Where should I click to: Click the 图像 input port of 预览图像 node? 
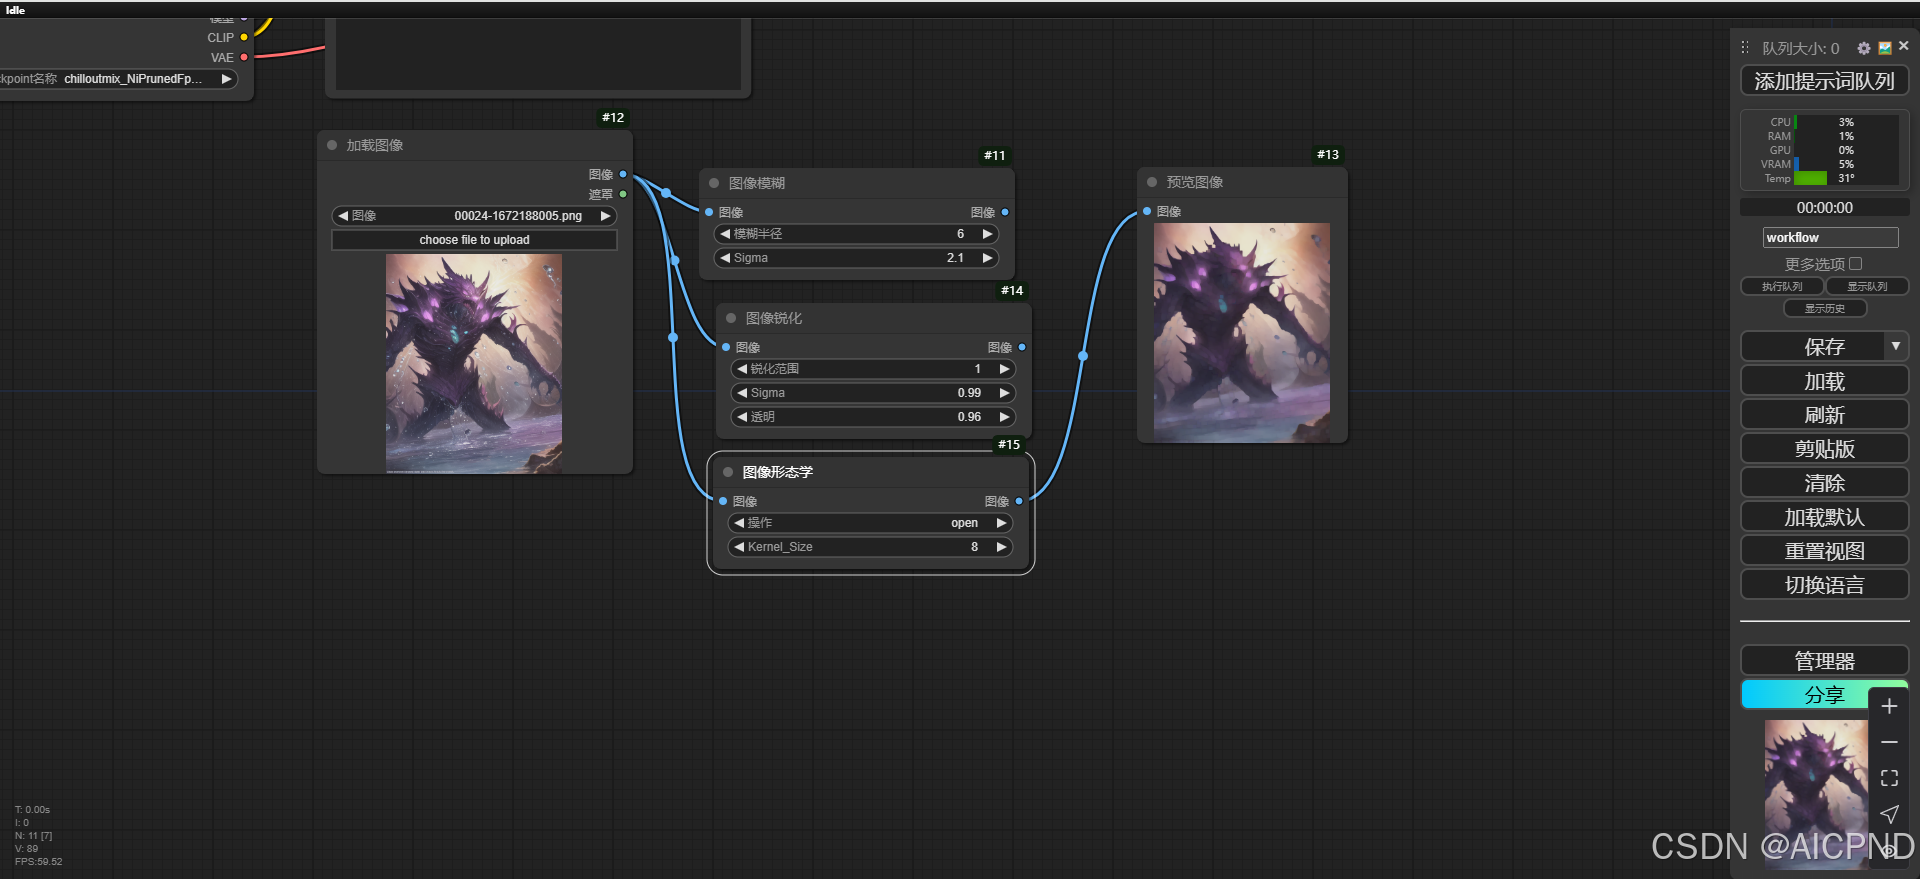(1147, 211)
